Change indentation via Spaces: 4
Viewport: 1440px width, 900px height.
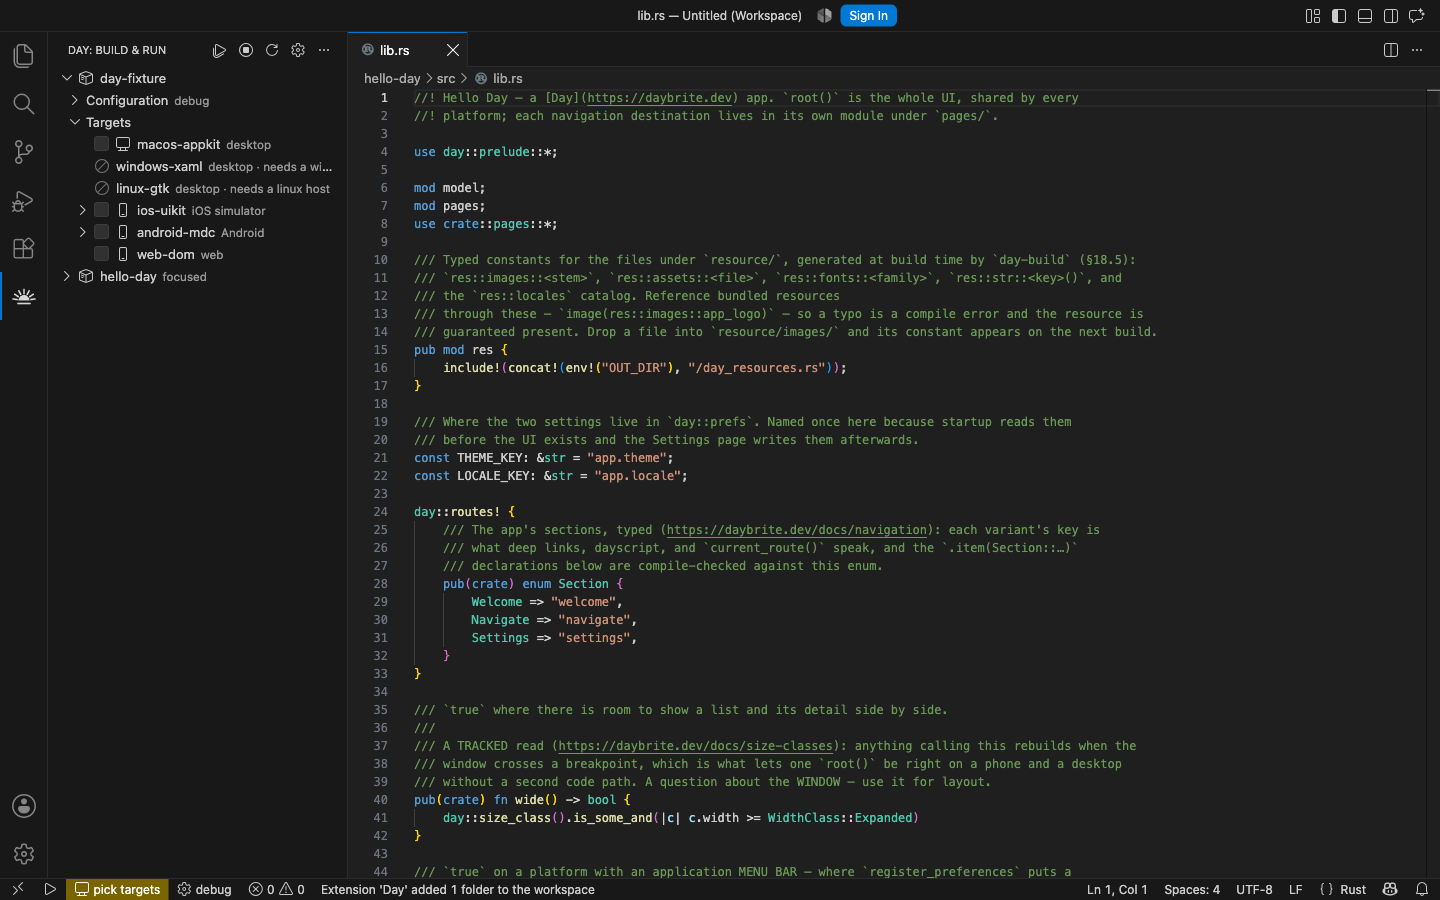tap(1192, 889)
